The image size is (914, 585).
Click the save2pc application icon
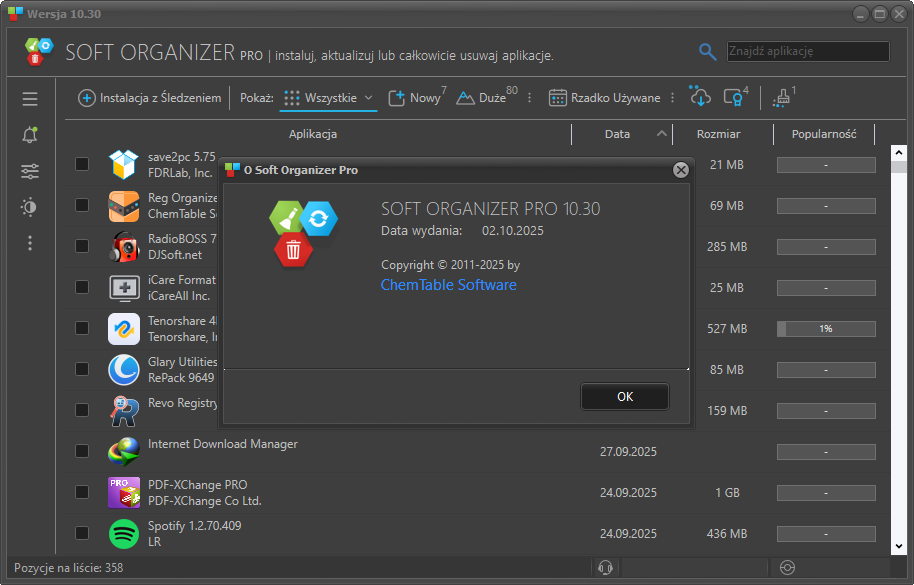point(124,165)
